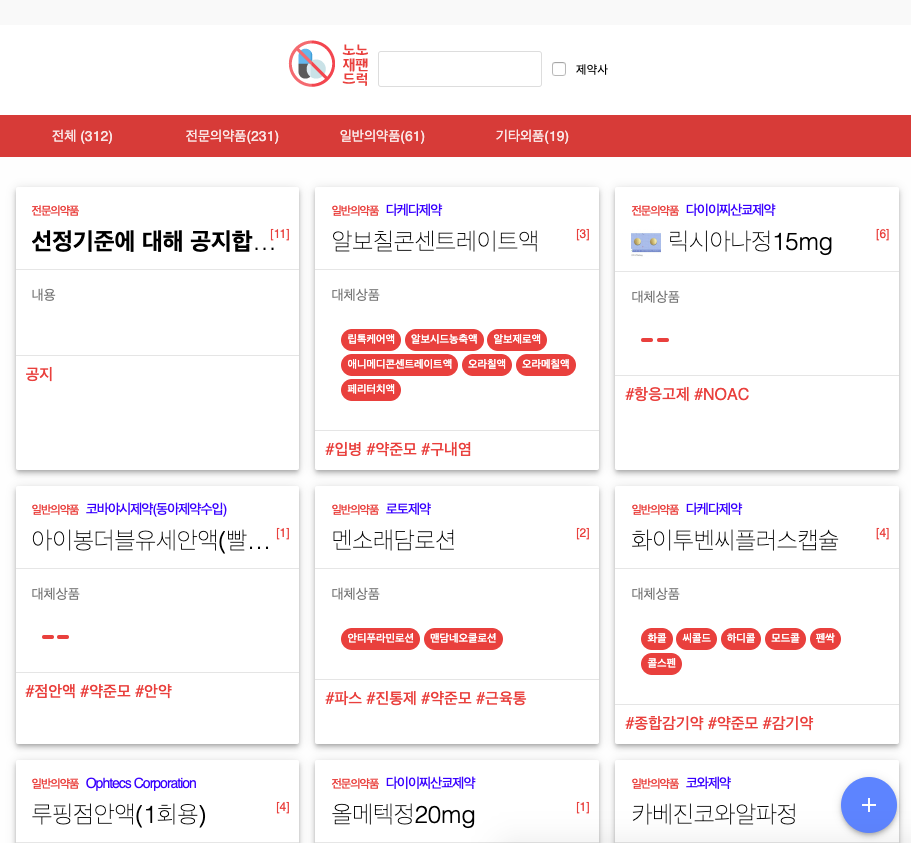
Task: Click the Ophtecs Corporation manufacturer link
Action: pyautogui.click(x=141, y=783)
